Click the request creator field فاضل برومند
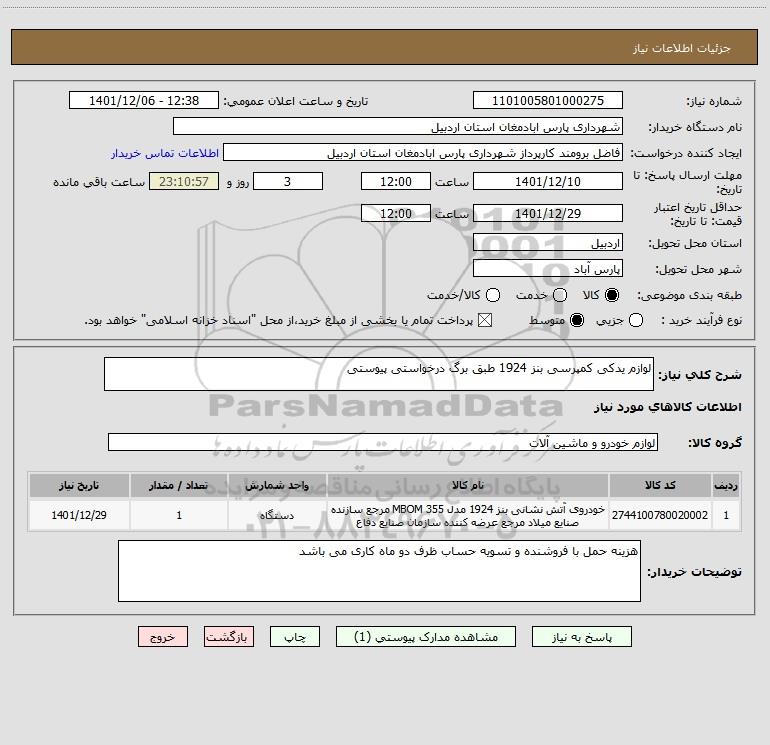Screen dimensions: 770x745 (423, 152)
